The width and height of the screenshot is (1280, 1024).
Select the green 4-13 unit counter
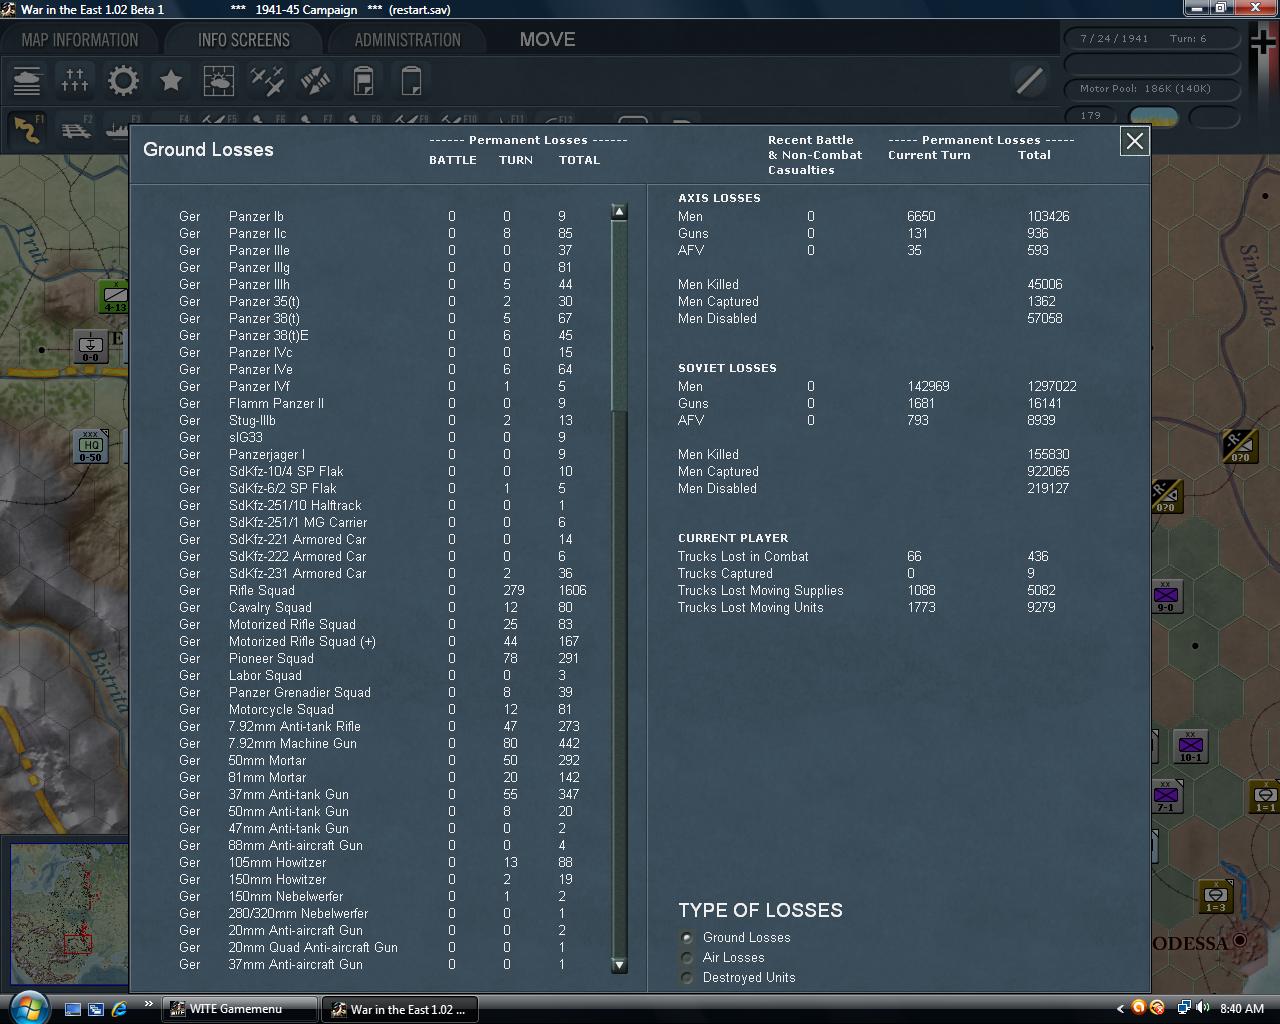tap(115, 297)
